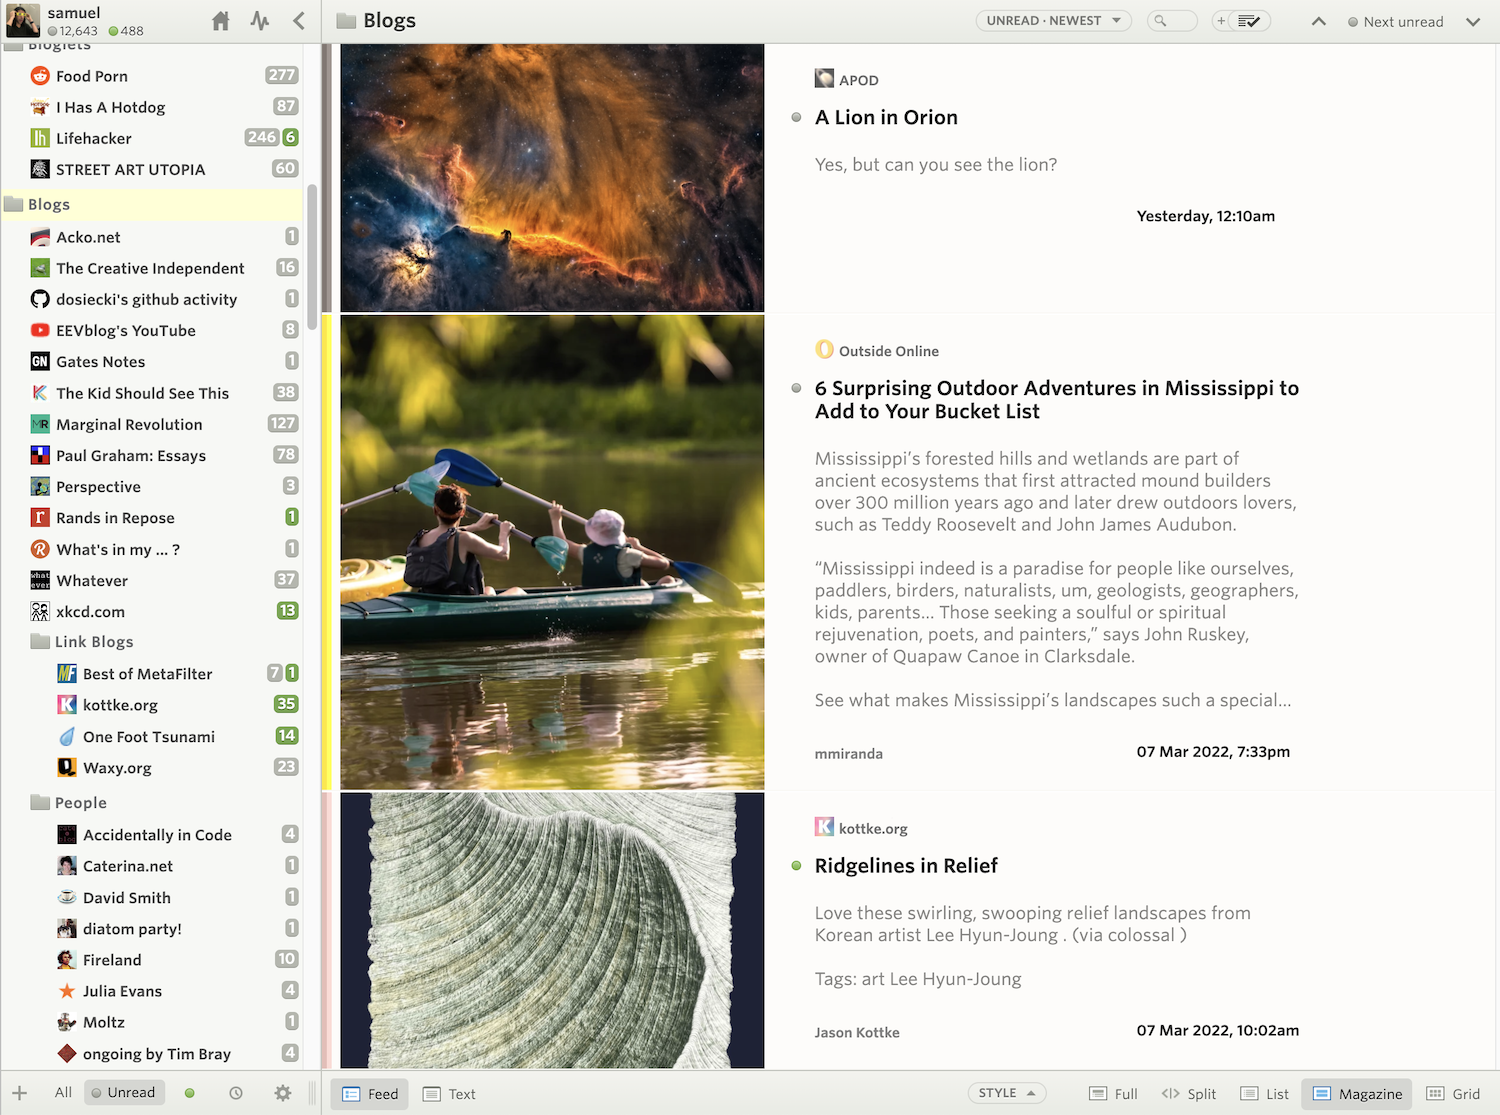This screenshot has height=1115, width=1500.
Task: Select the activity pulse icon next to Home
Action: coord(259,20)
